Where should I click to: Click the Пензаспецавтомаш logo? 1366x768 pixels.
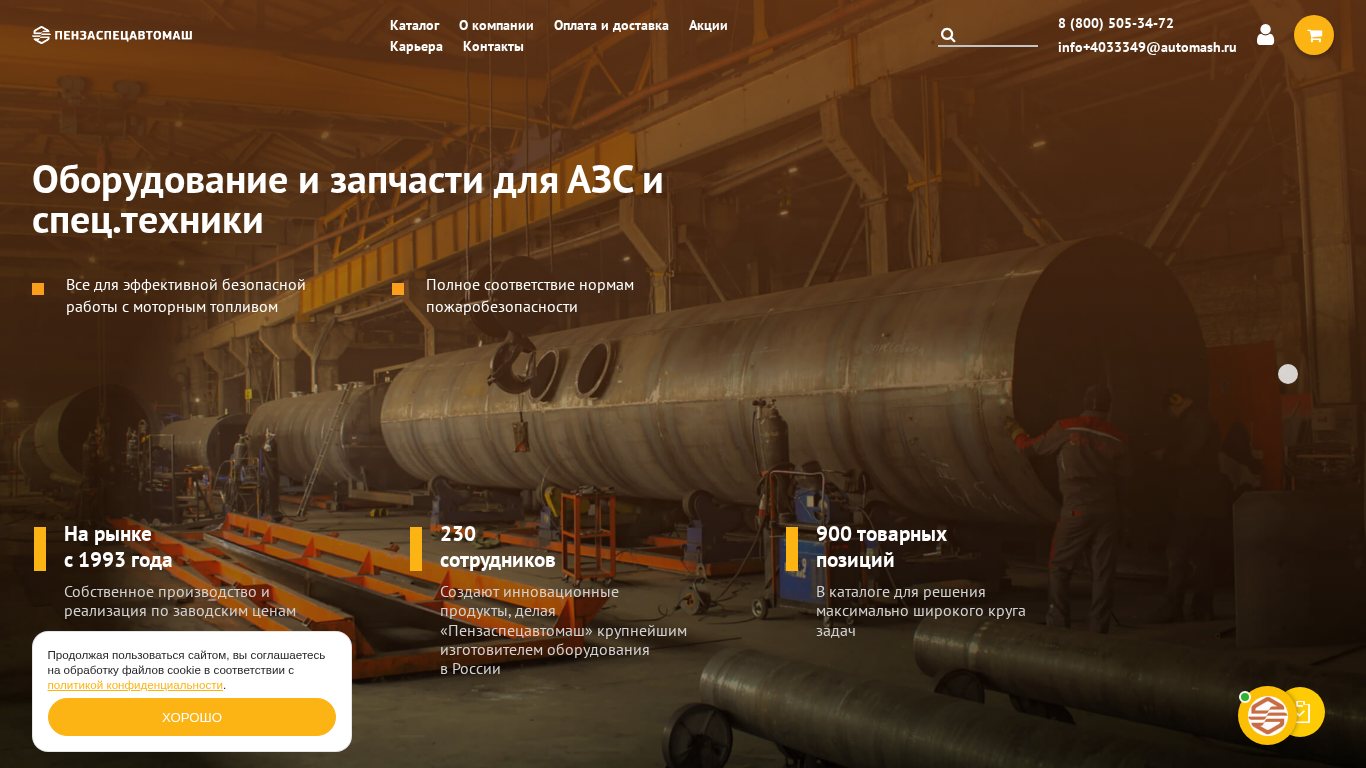click(x=112, y=35)
